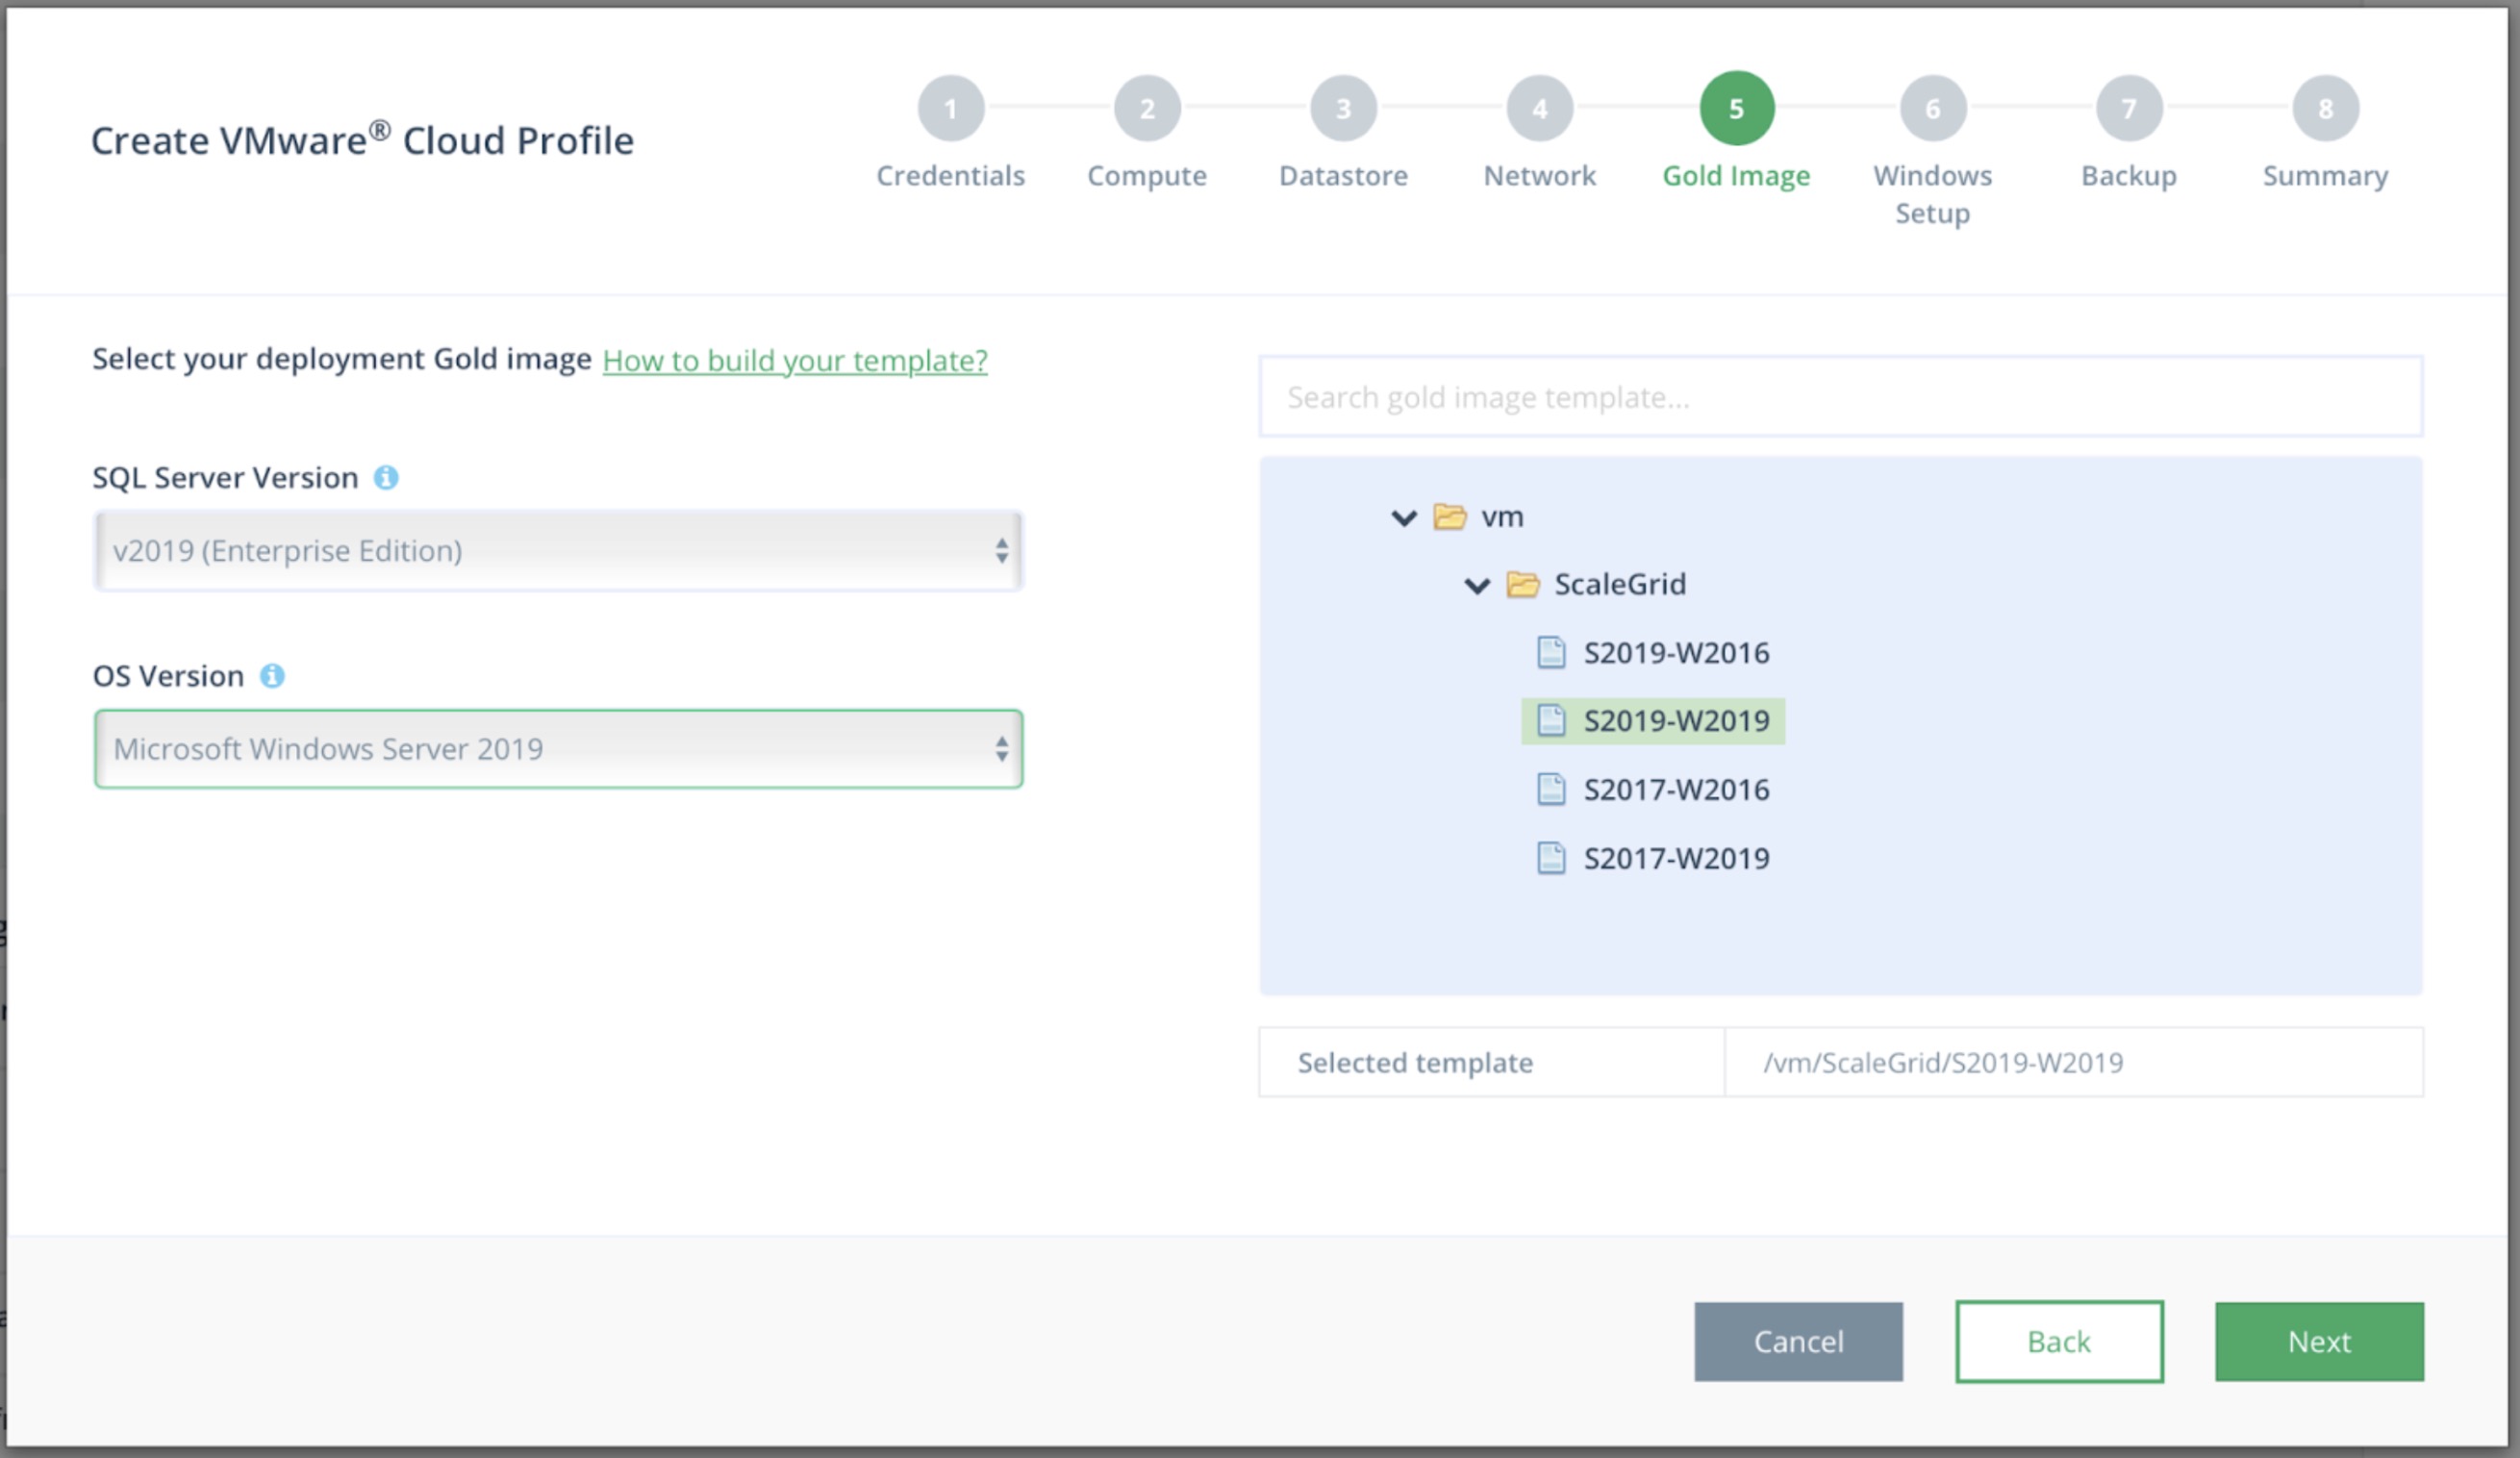Go to step 8 Summary
Screen dimensions: 2520x1458
[2325, 108]
